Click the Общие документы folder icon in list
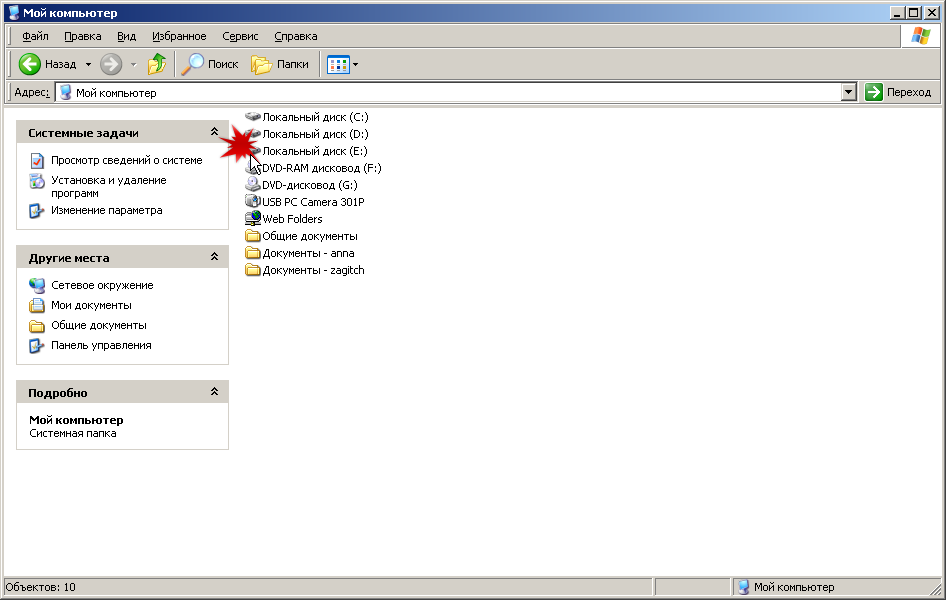Viewport: 946px width, 600px height. (253, 236)
